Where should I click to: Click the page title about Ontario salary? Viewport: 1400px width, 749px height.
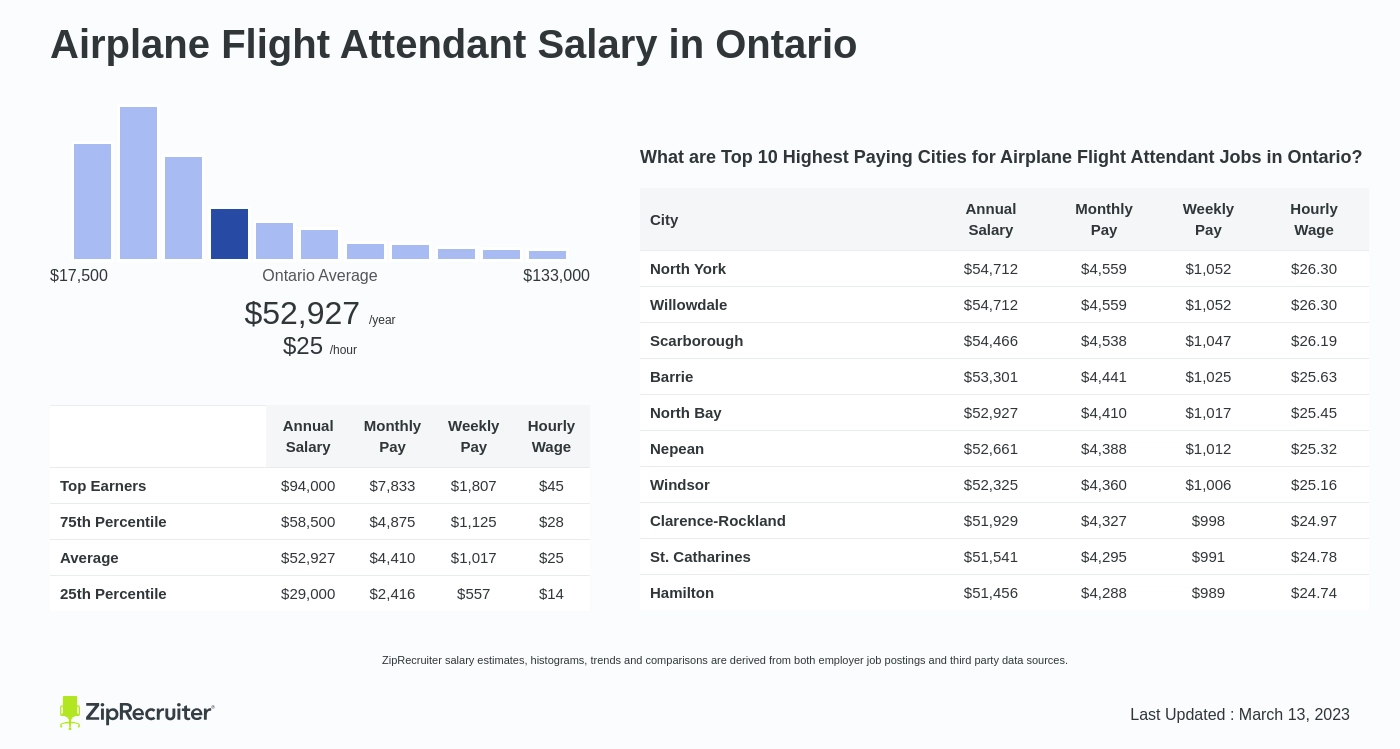(x=453, y=44)
